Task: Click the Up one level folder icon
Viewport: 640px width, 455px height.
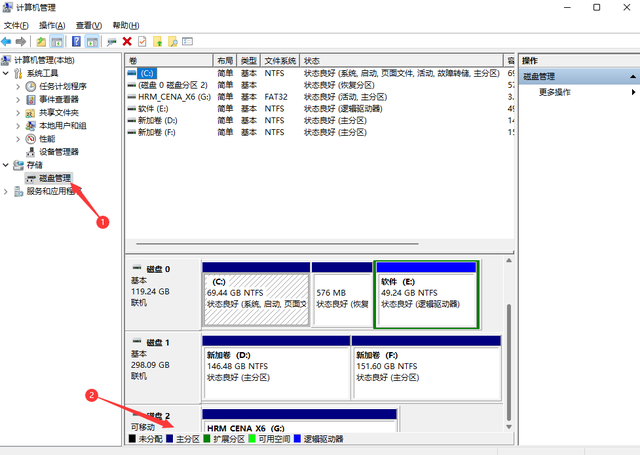Action: pyautogui.click(x=41, y=42)
